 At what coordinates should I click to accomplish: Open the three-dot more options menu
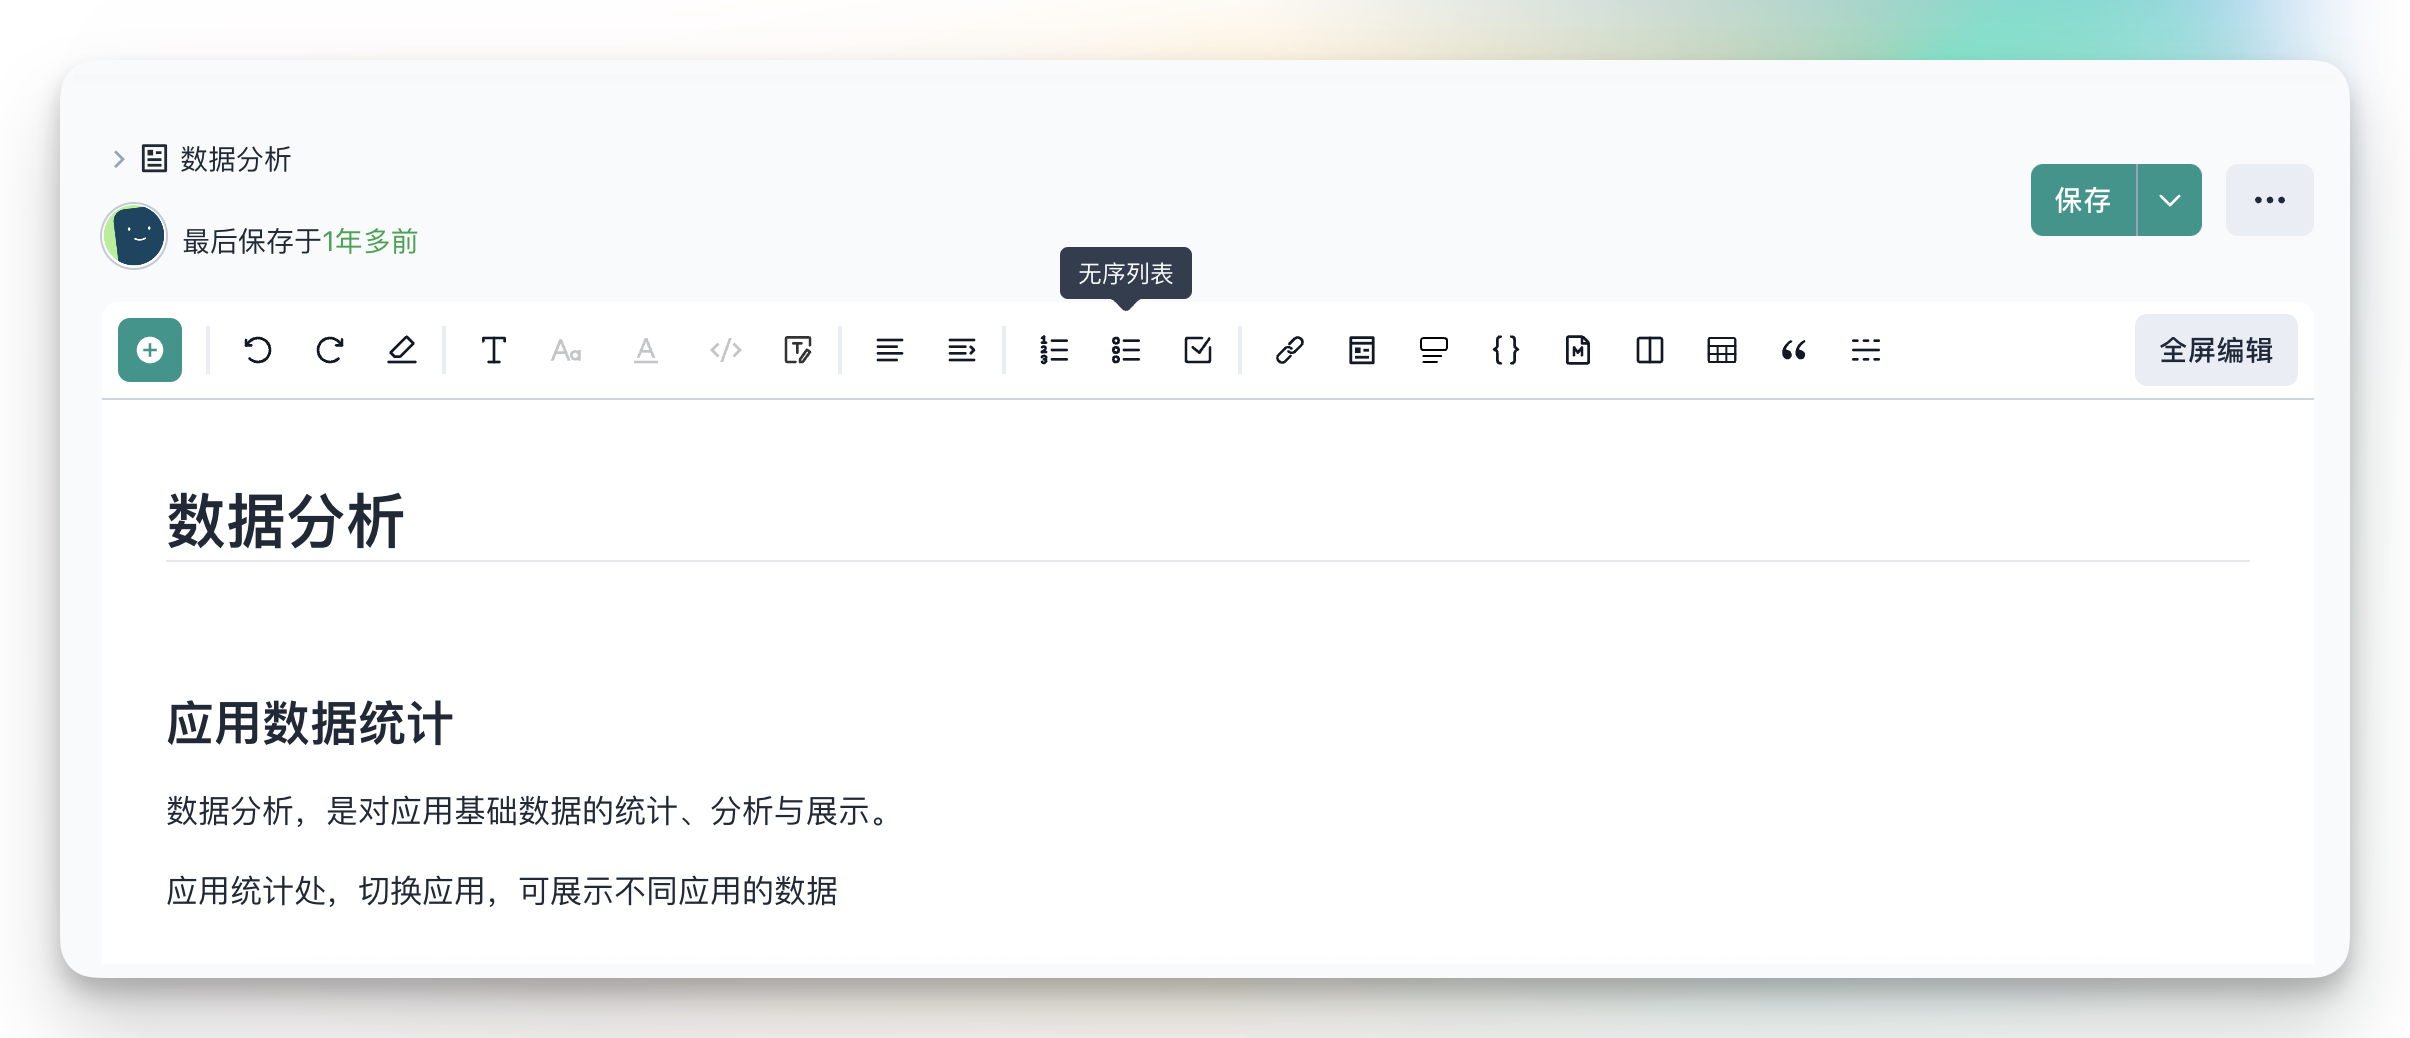pyautogui.click(x=2270, y=200)
